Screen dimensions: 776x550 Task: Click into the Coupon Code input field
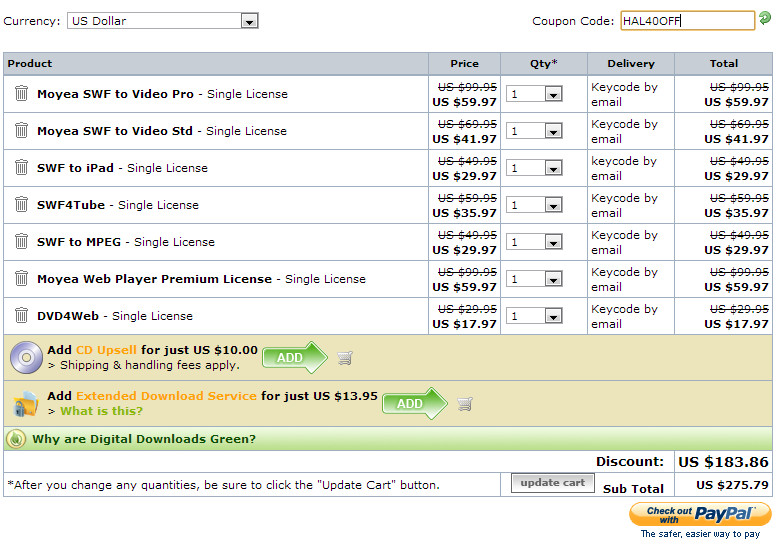[x=687, y=21]
